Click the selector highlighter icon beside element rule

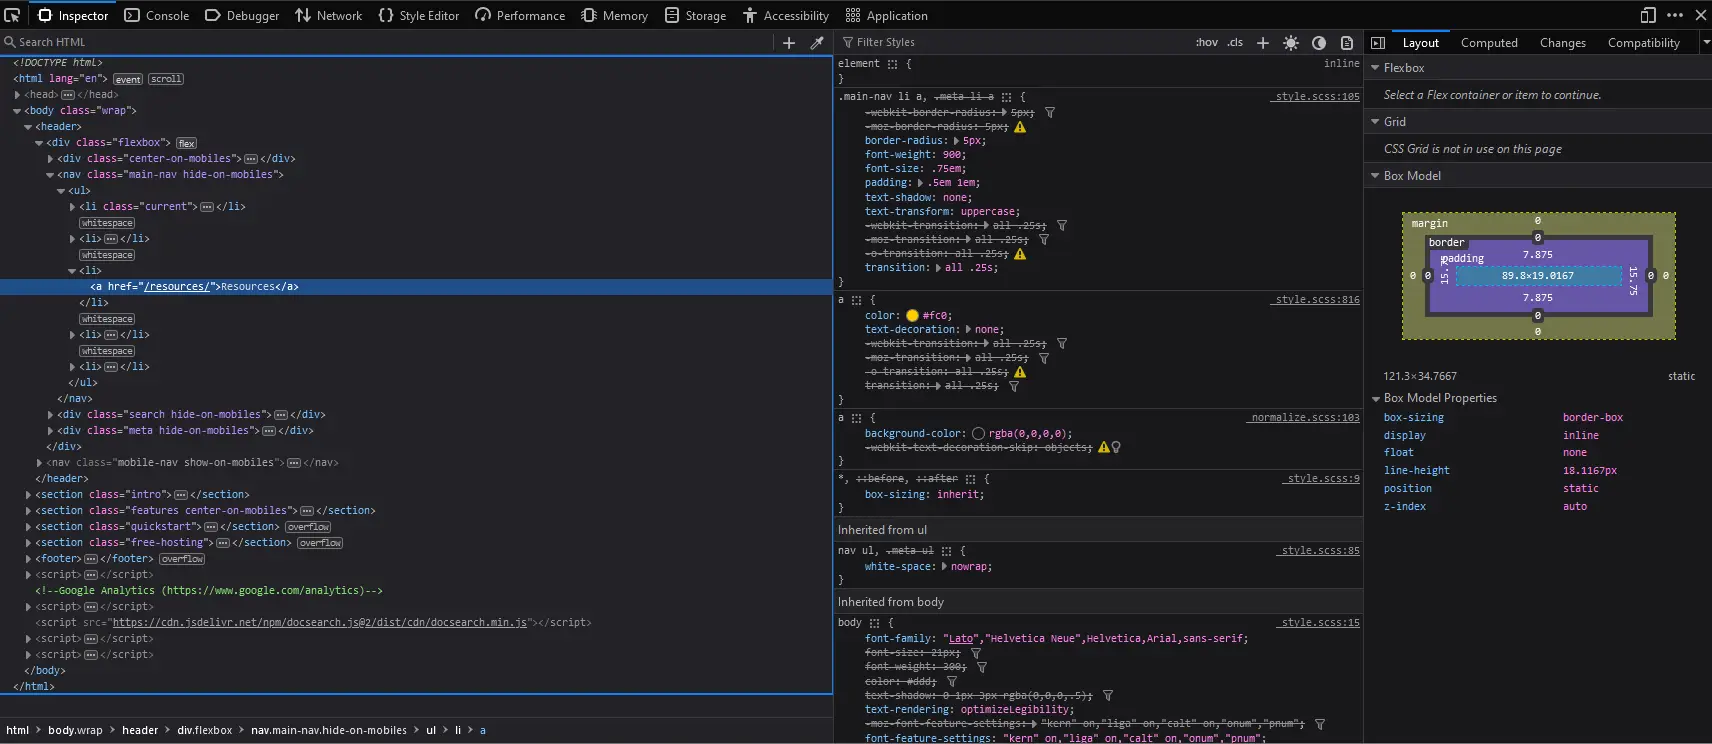[x=892, y=64]
